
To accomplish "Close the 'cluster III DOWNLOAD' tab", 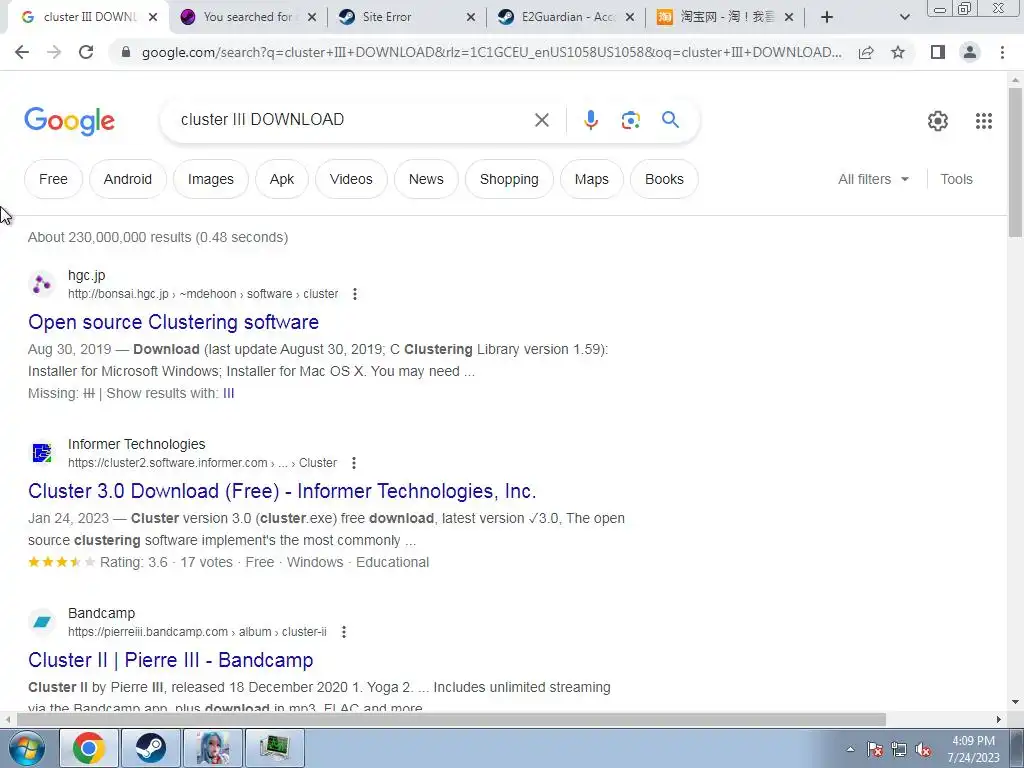I will [153, 17].
